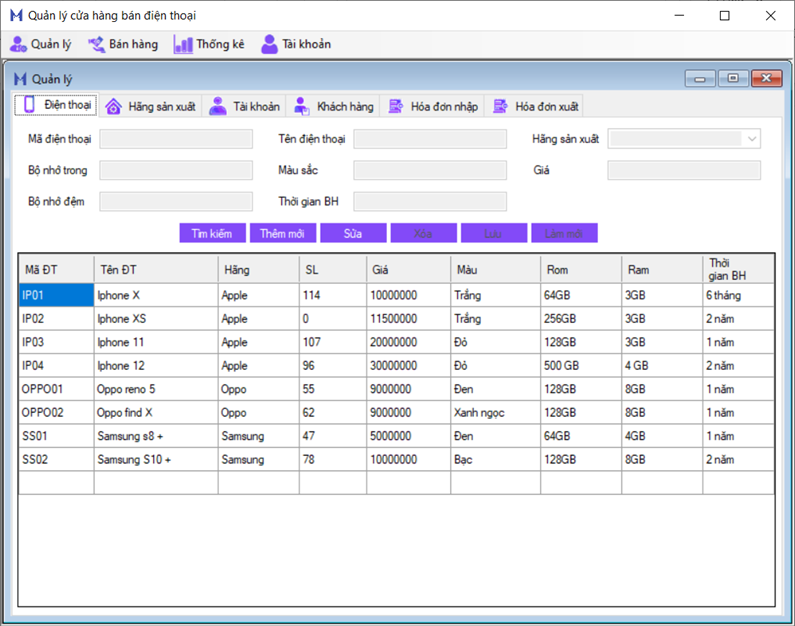795x626 pixels.
Task: Click the Khách hàng tab icon
Action: click(x=302, y=106)
